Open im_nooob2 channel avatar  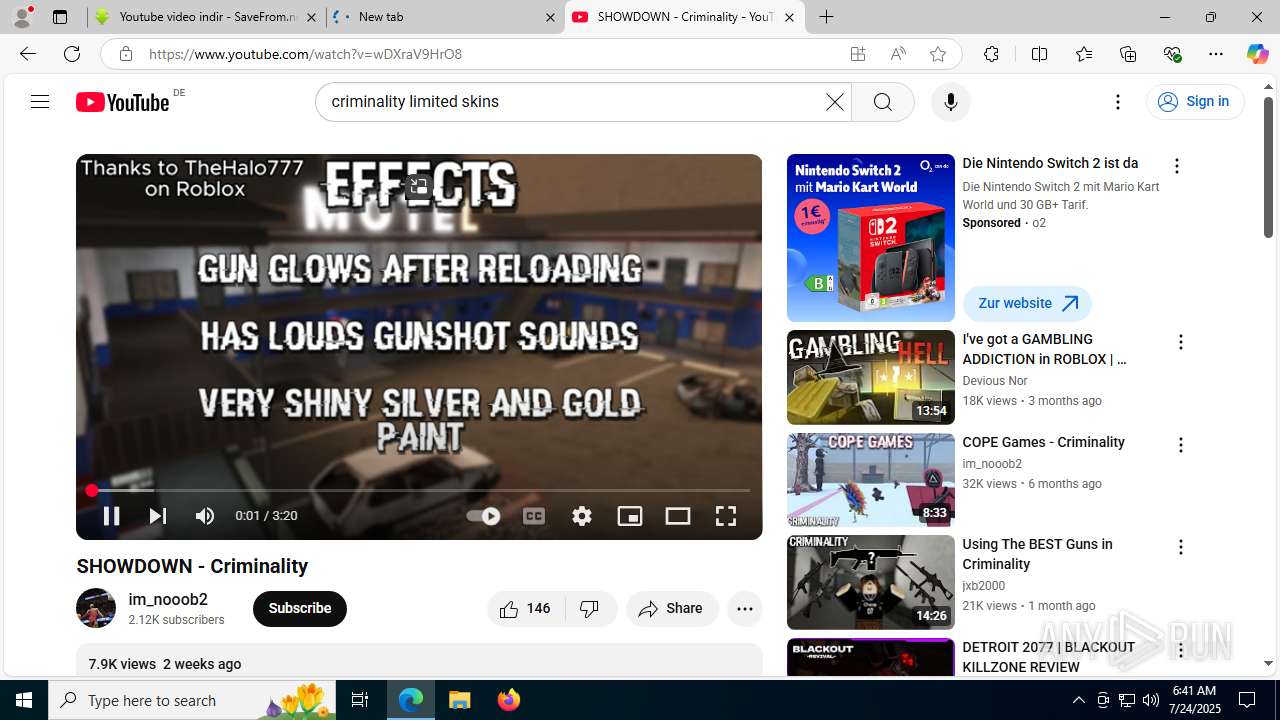96,608
